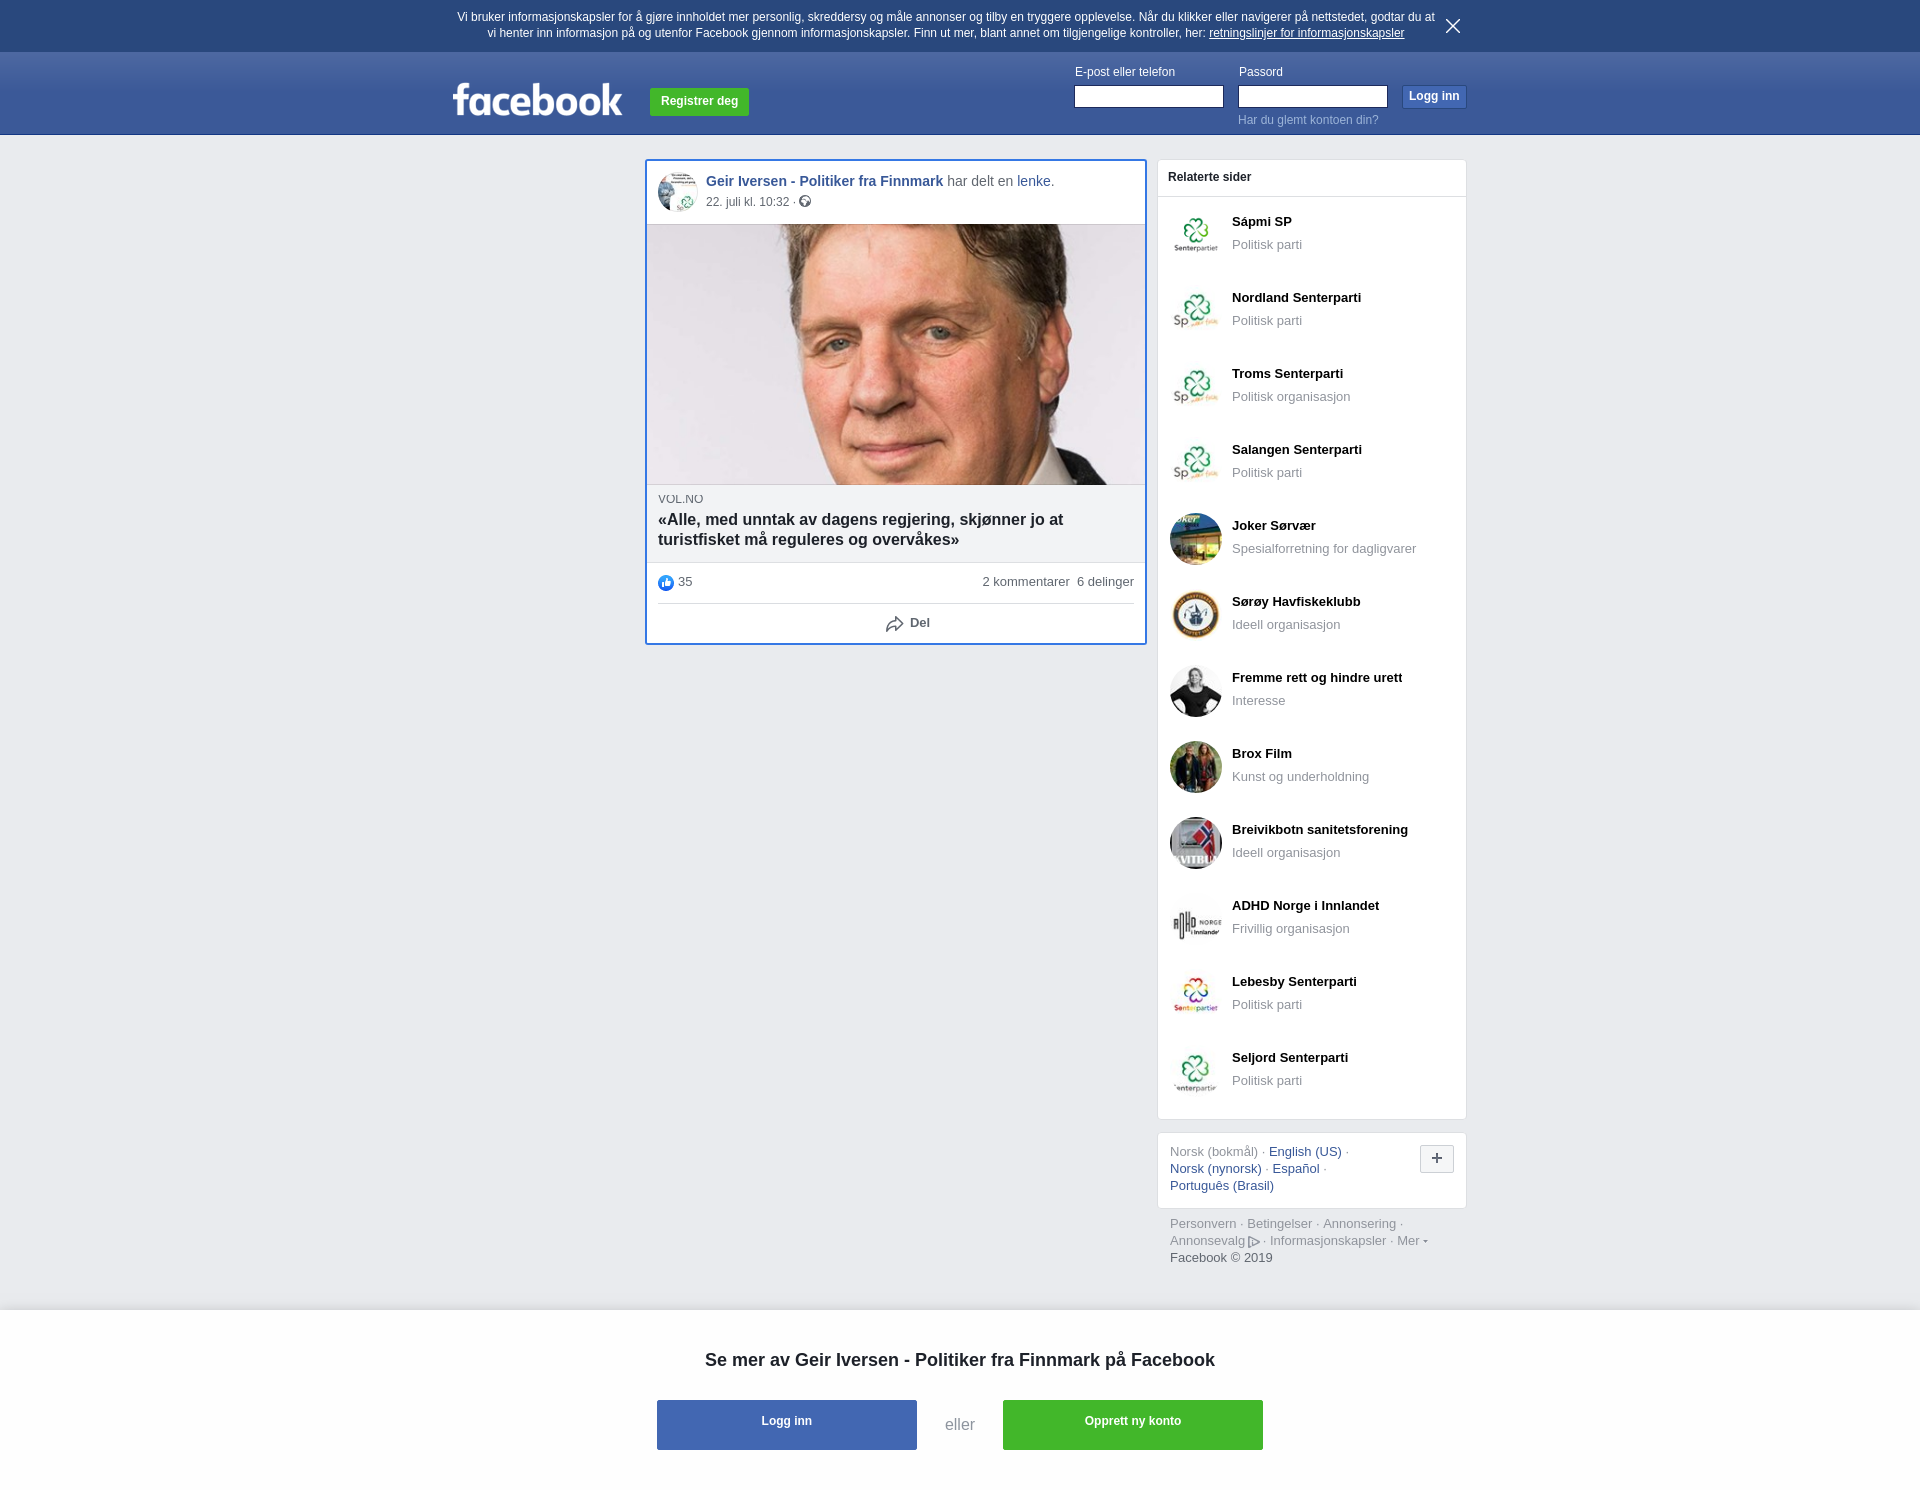This screenshot has height=1490, width=1920.
Task: Open the VOL.NO article headline
Action: click(x=860, y=529)
